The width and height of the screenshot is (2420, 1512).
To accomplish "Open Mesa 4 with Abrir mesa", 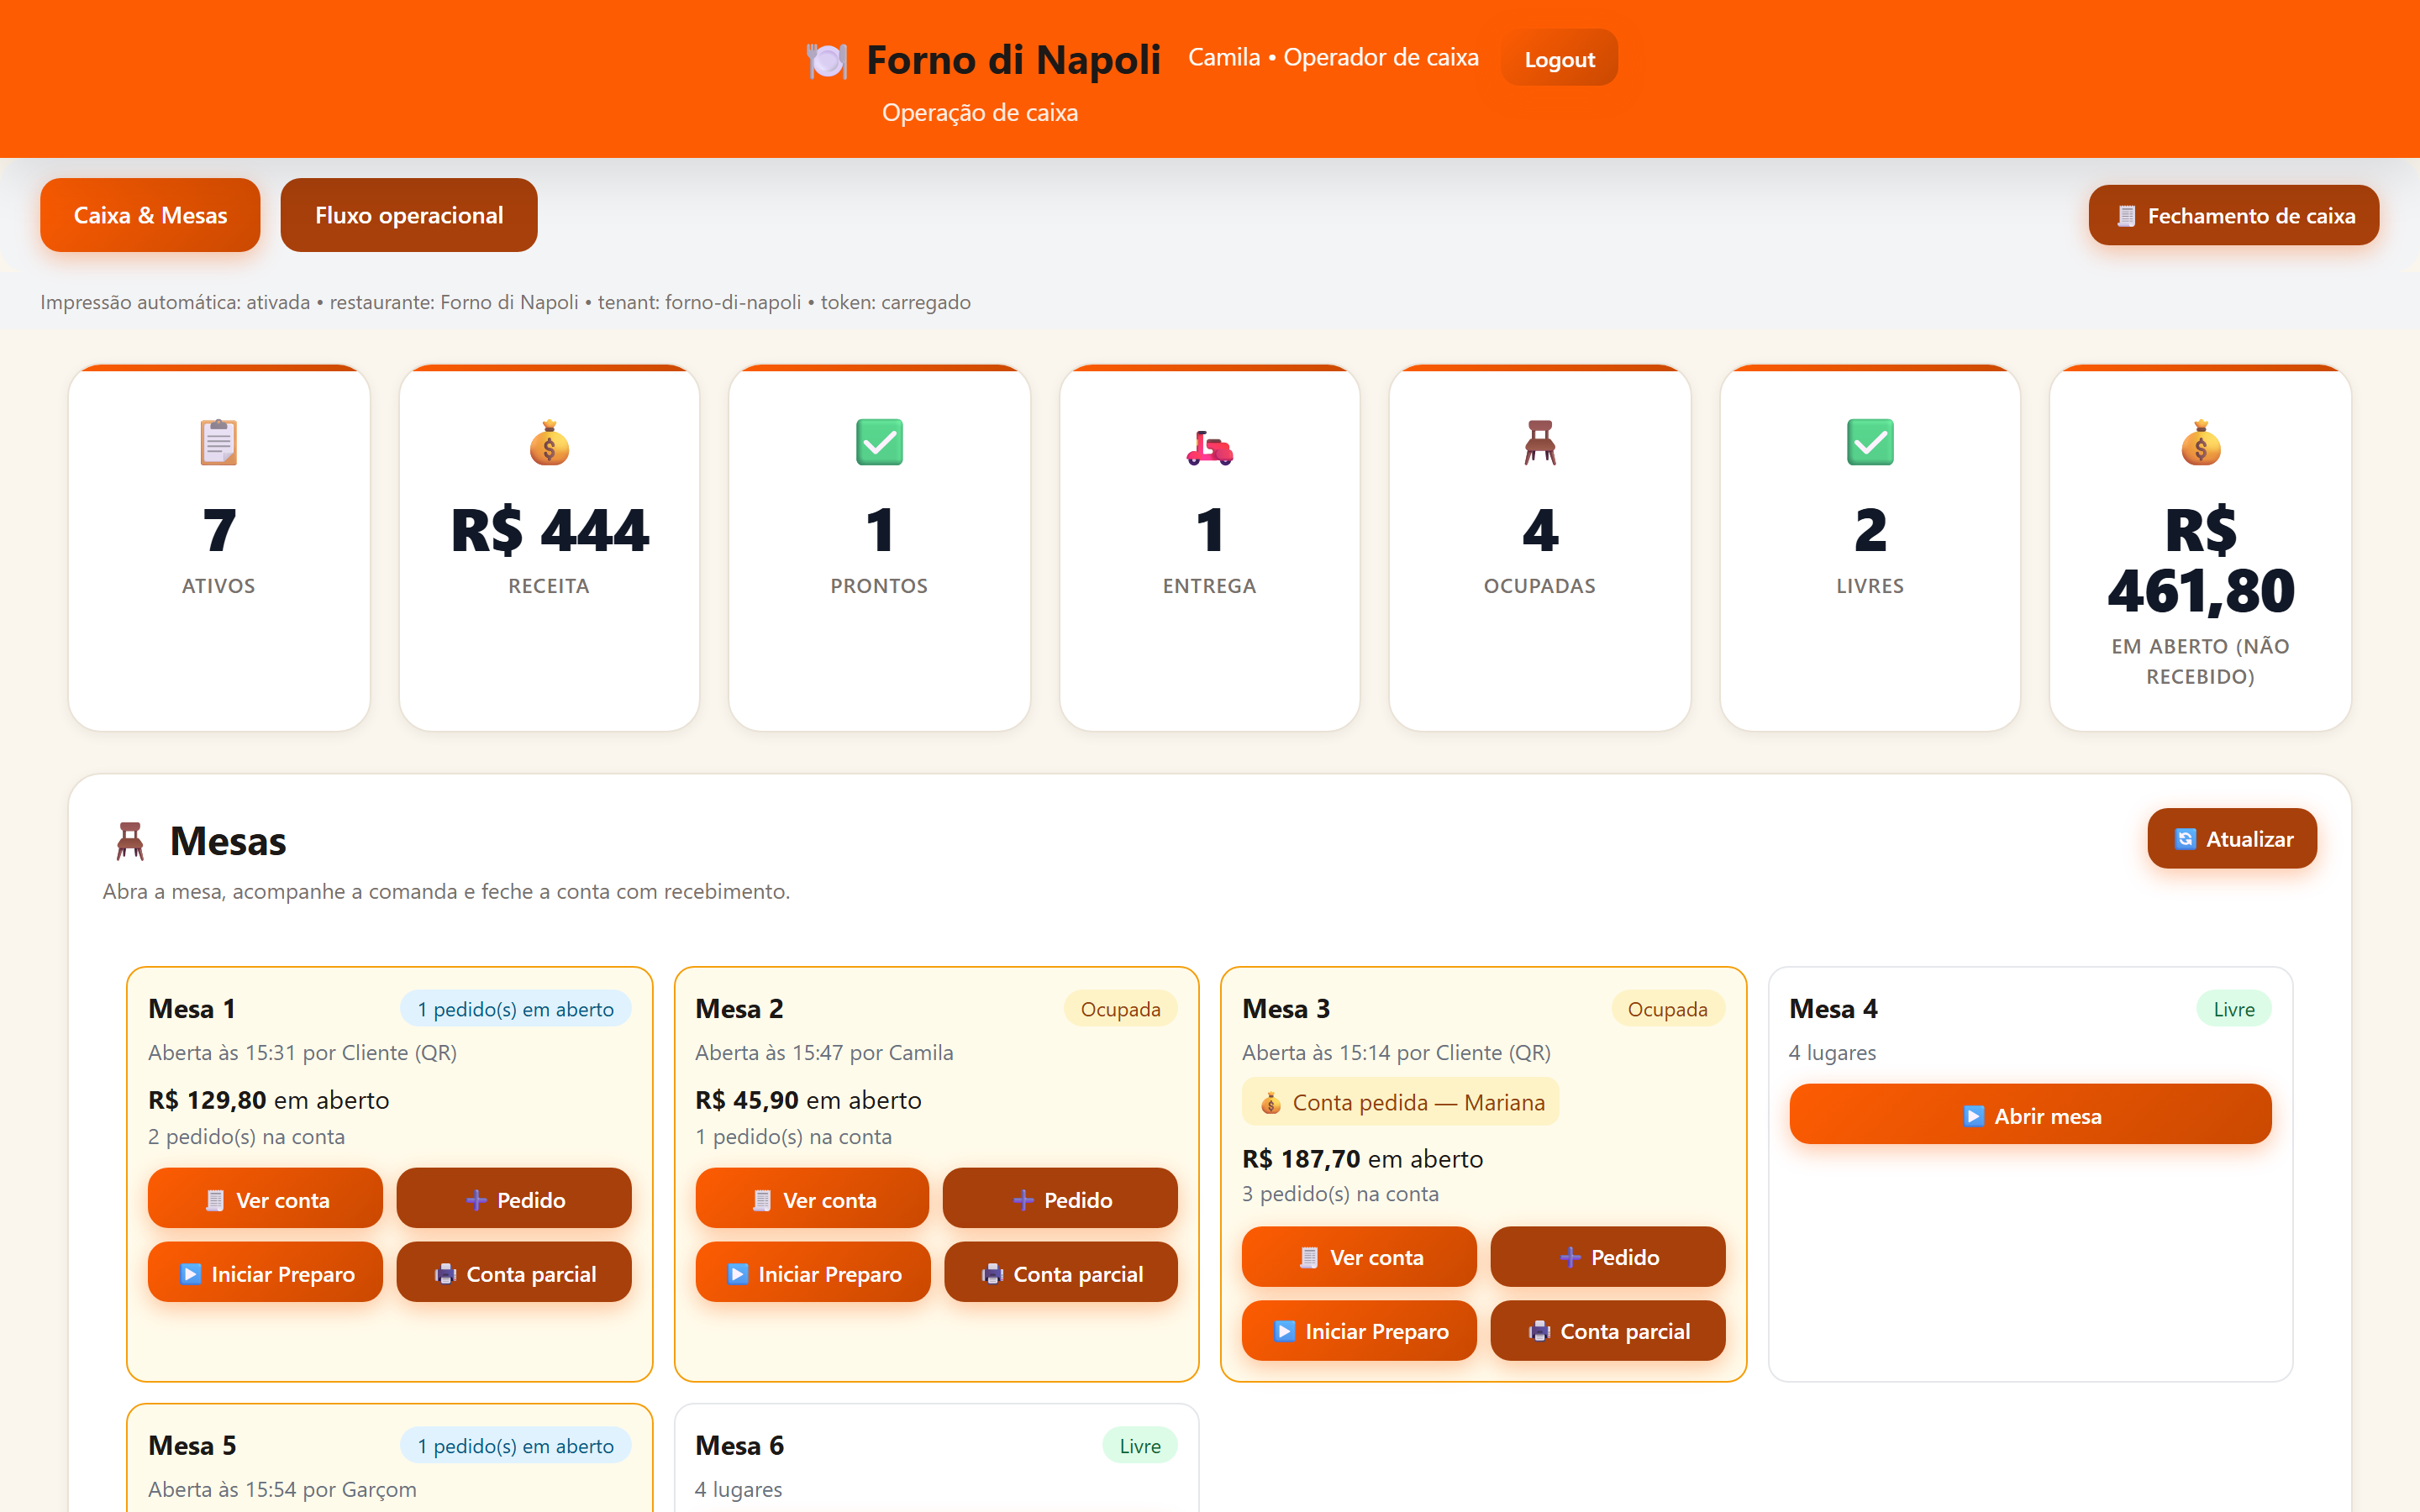I will 2030,1115.
